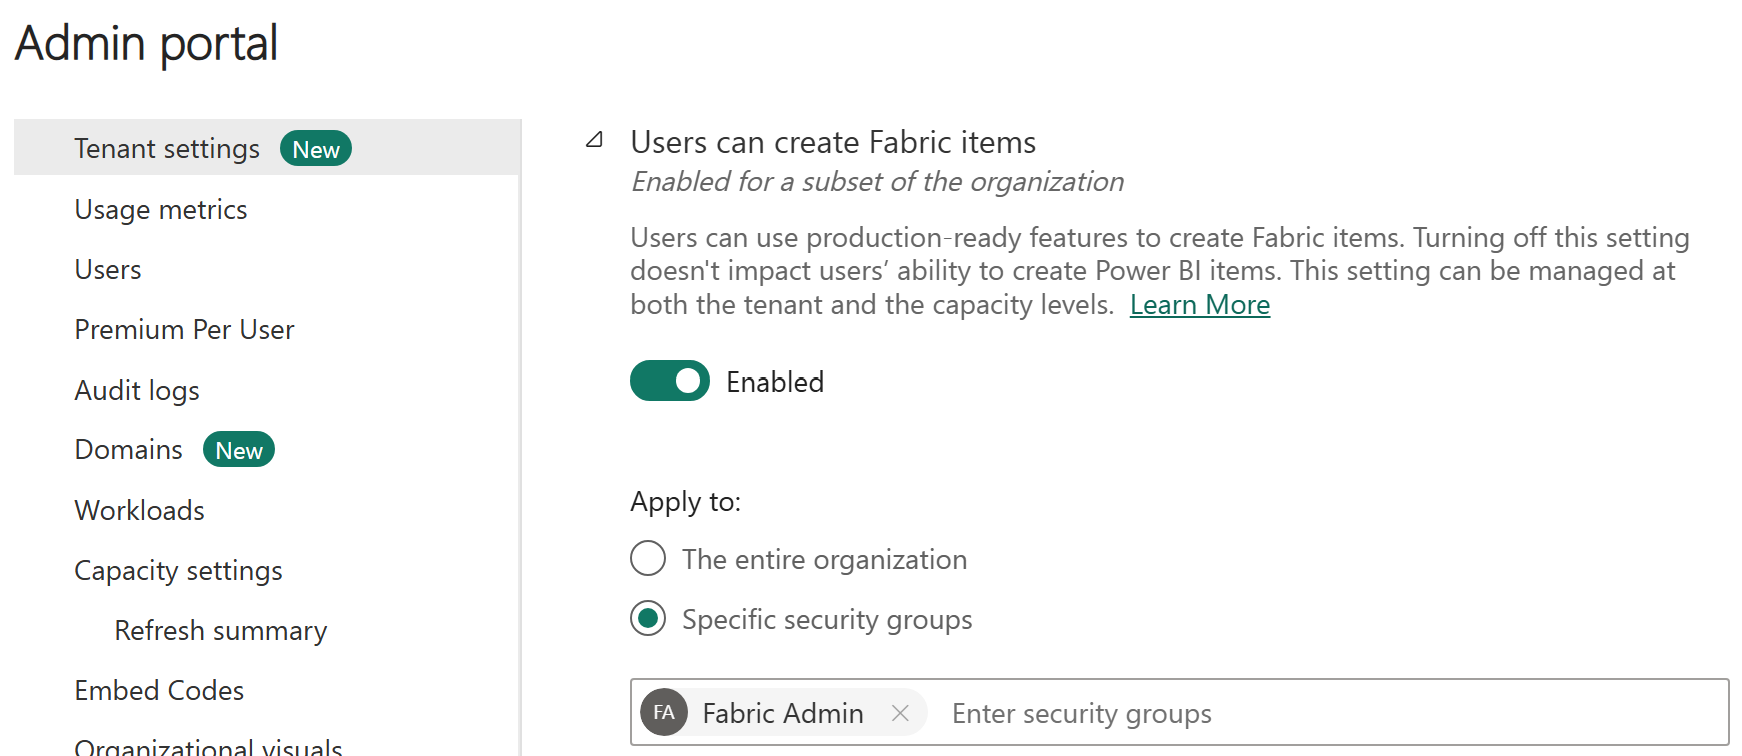Navigate to Premium Per User
The height and width of the screenshot is (756, 1742).
click(x=184, y=330)
